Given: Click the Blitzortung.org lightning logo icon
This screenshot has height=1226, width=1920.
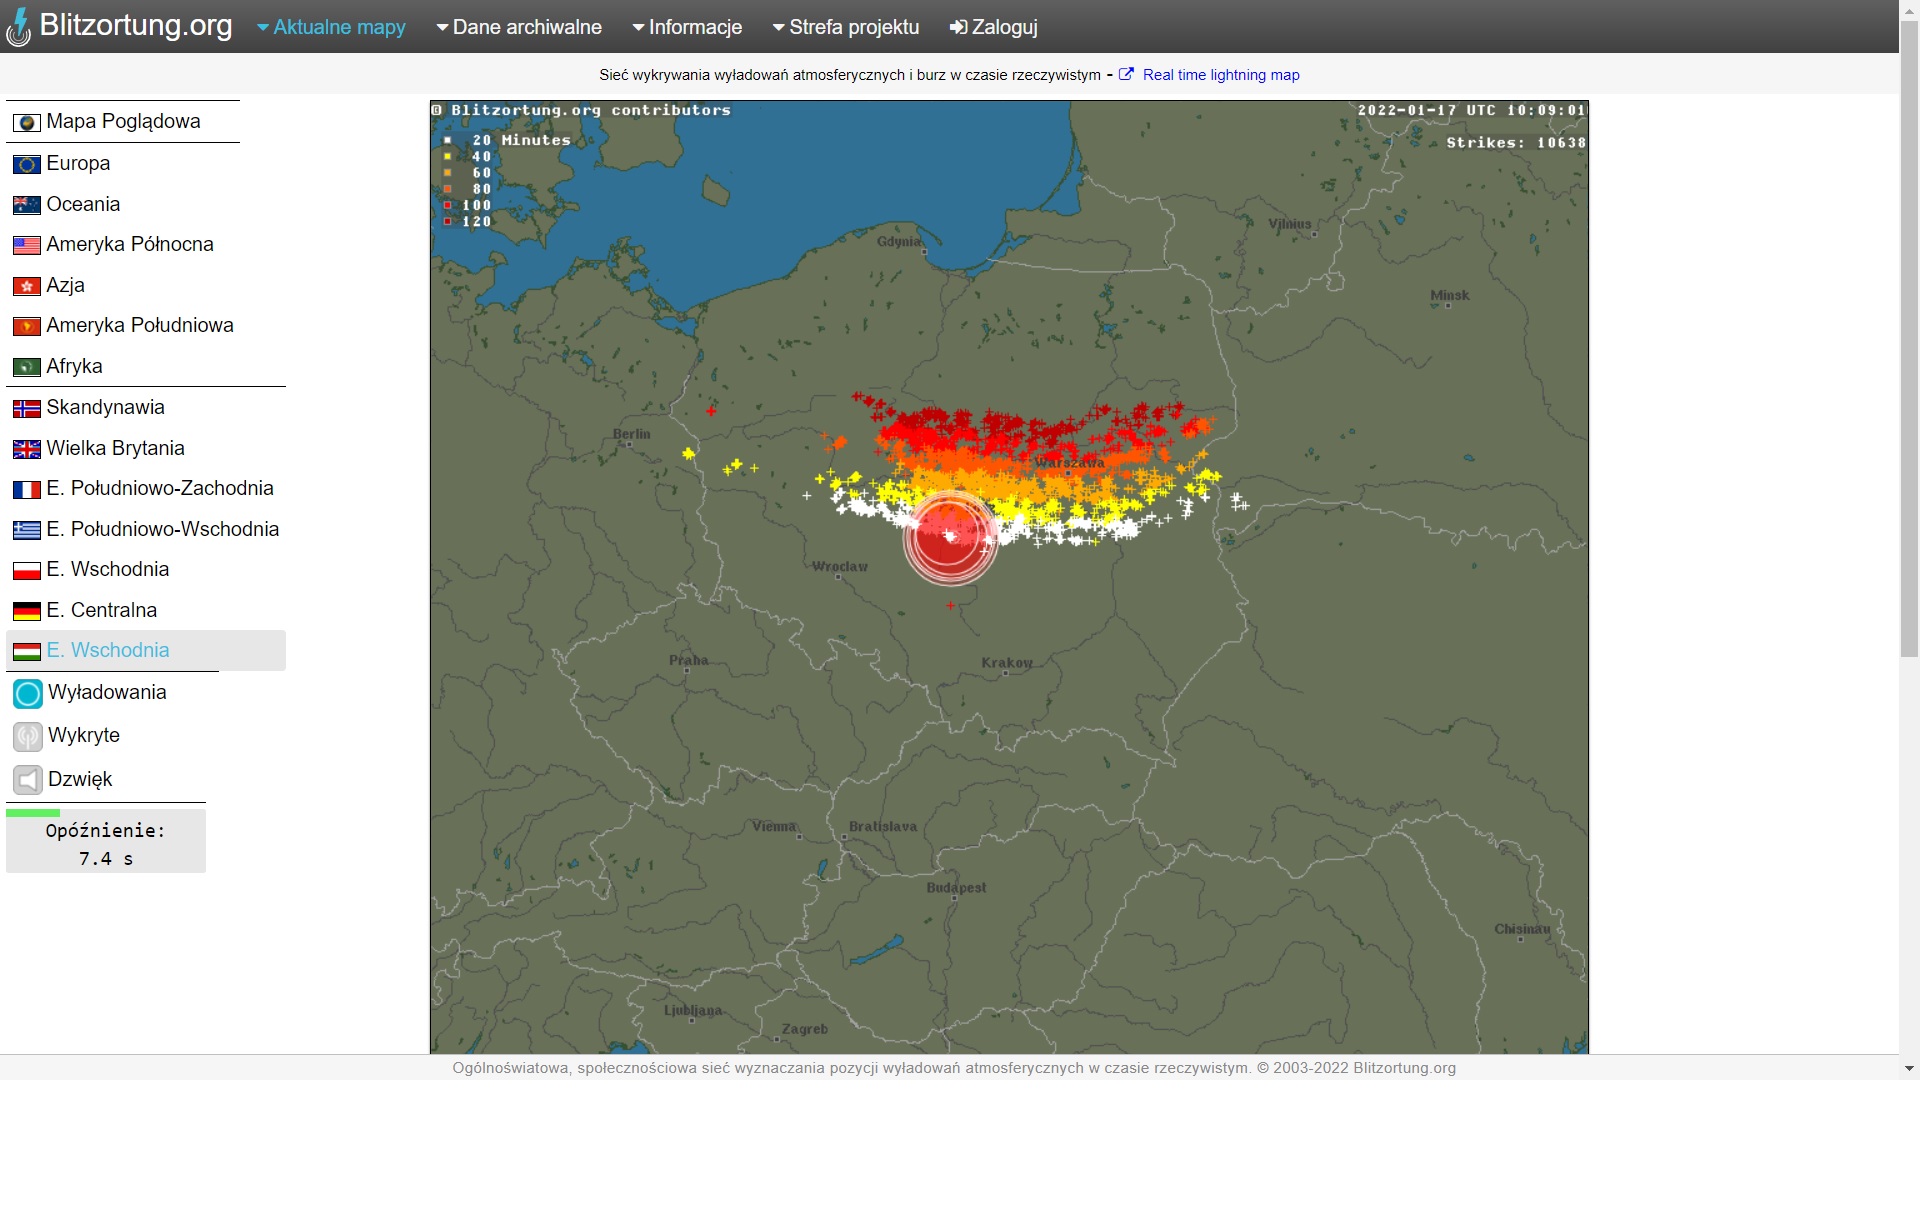Looking at the screenshot, I should pos(18,28).
